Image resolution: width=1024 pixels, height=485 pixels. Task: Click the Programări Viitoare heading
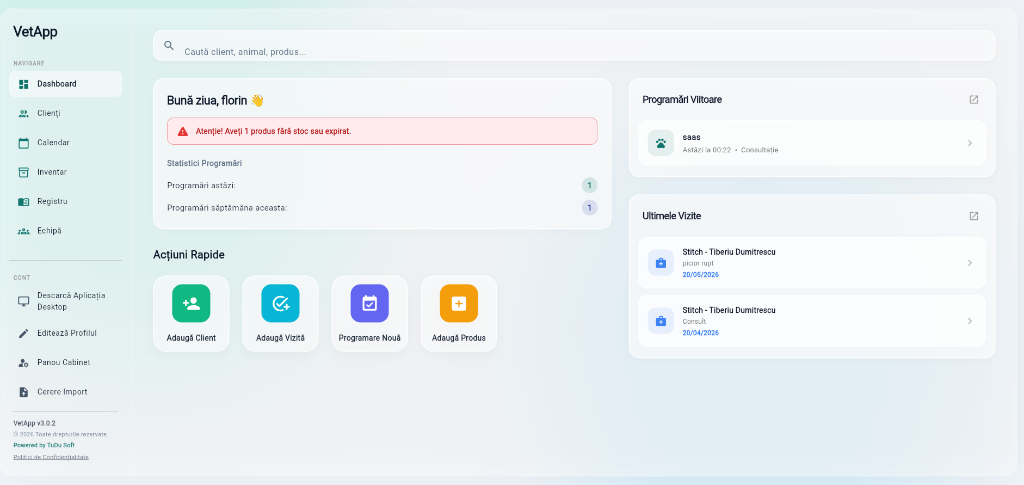tap(682, 100)
